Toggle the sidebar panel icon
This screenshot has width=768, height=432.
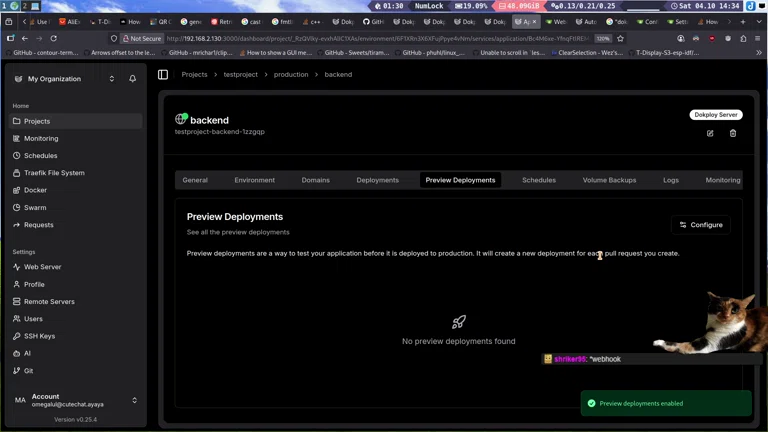tap(163, 74)
